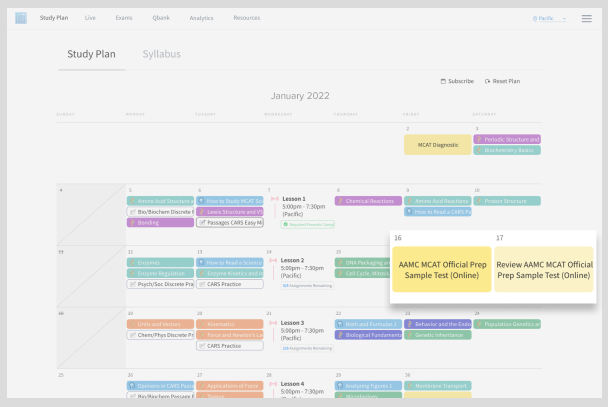Open Periodic Structure and event
Image resolution: width=608 pixels, height=407 pixels.
(x=507, y=139)
